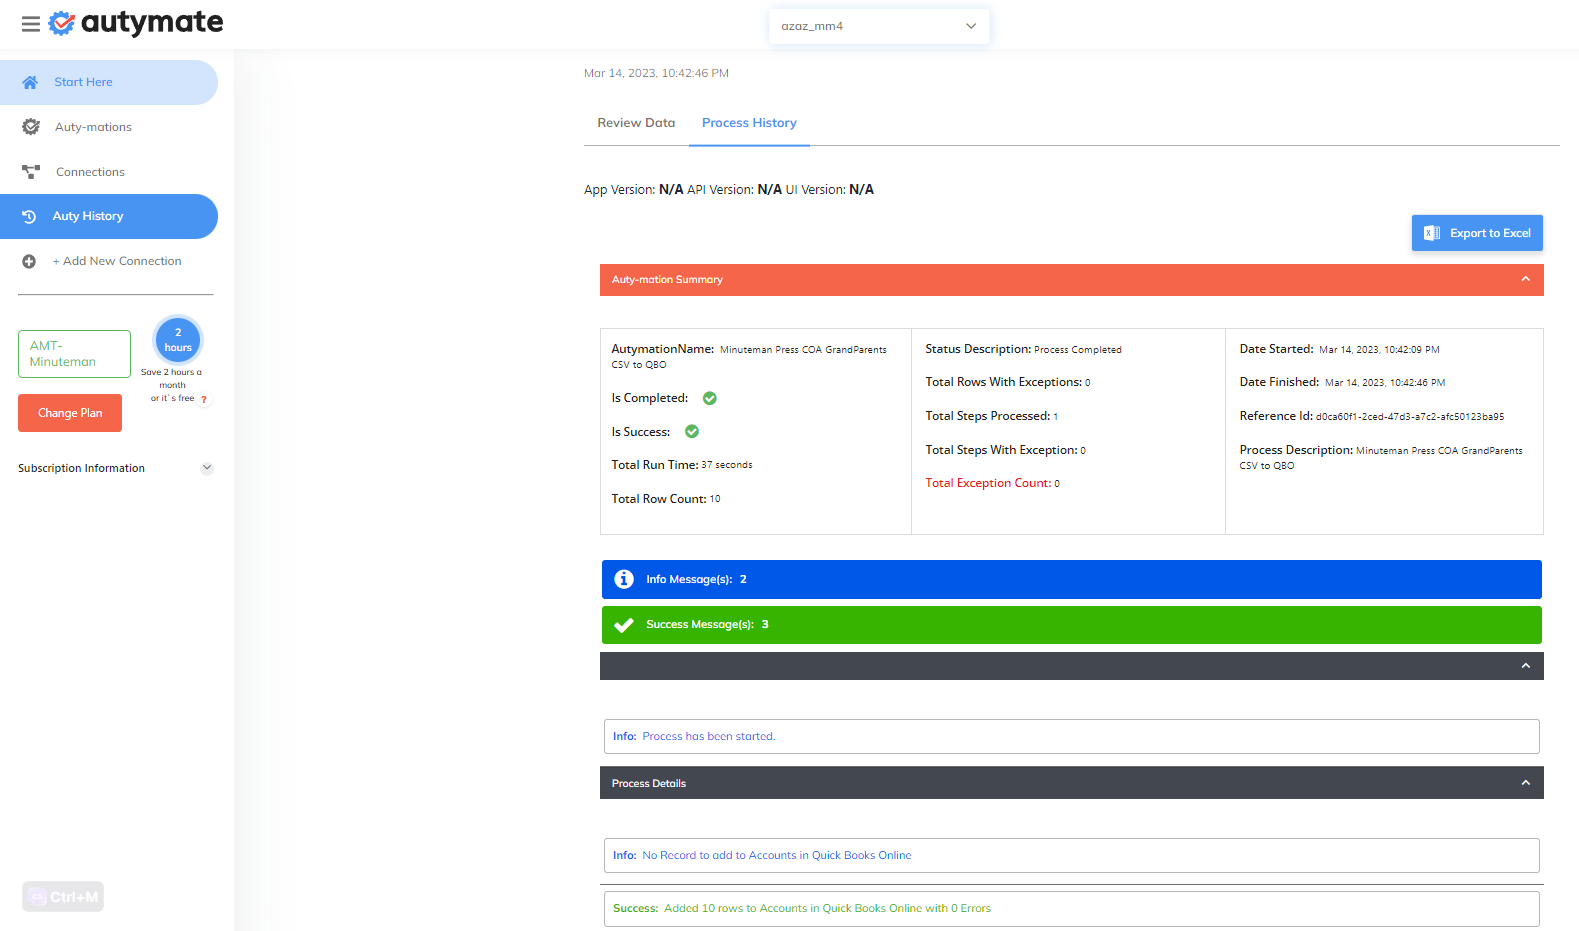Click the 2 hours saved badge

pyautogui.click(x=178, y=340)
